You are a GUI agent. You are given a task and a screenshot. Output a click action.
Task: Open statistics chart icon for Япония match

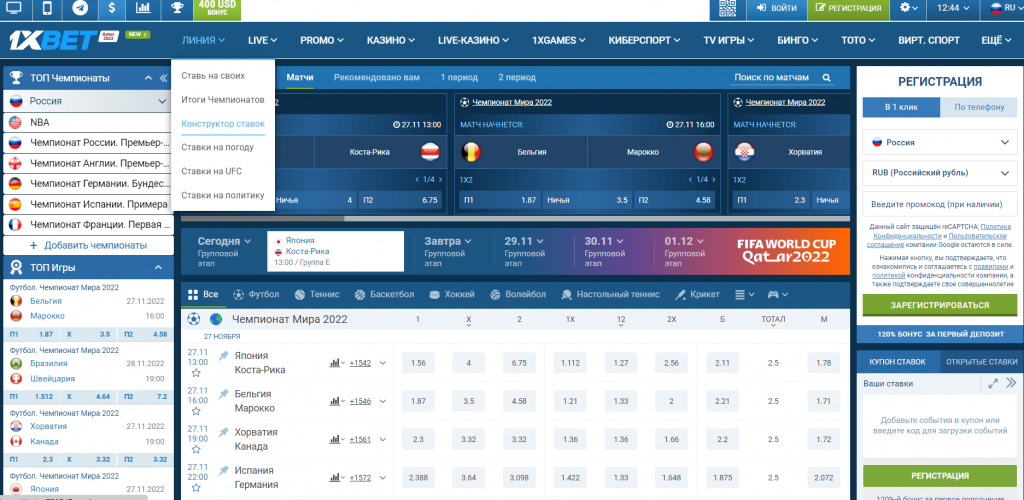(x=335, y=363)
